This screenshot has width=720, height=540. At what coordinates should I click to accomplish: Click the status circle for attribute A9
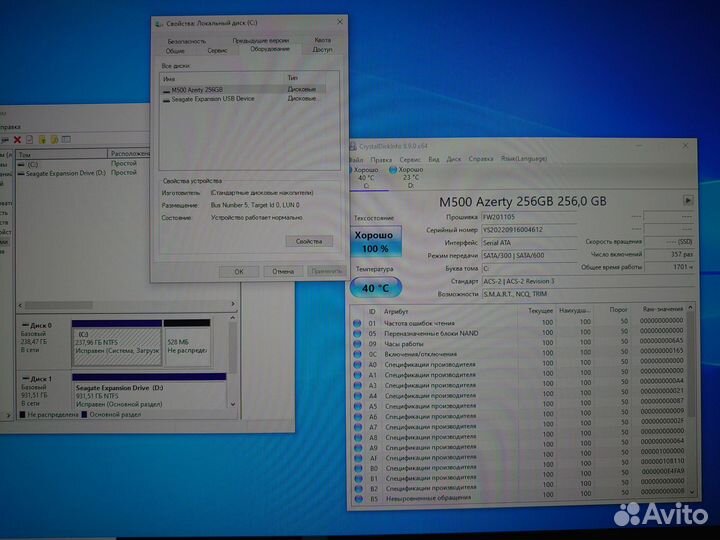tap(359, 448)
